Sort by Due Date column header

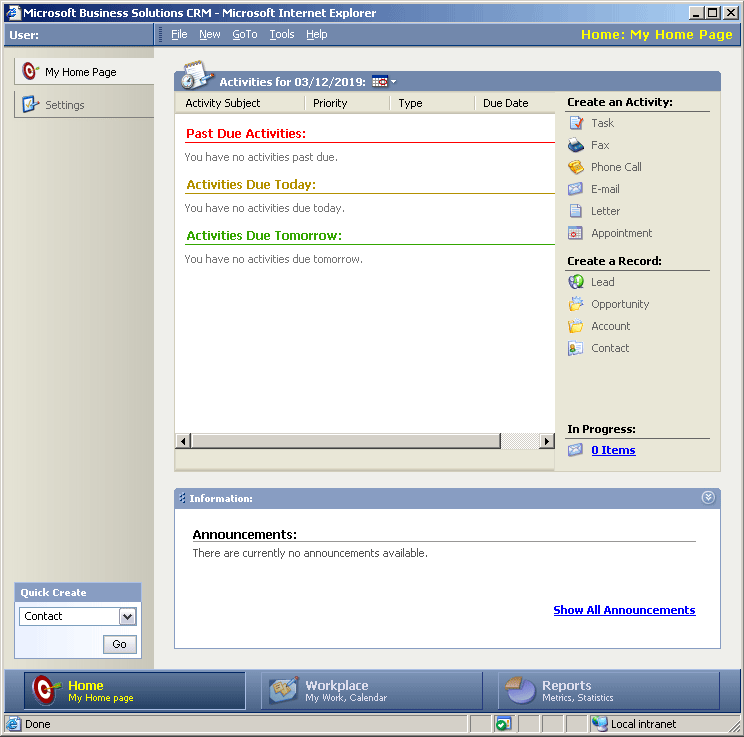515,103
